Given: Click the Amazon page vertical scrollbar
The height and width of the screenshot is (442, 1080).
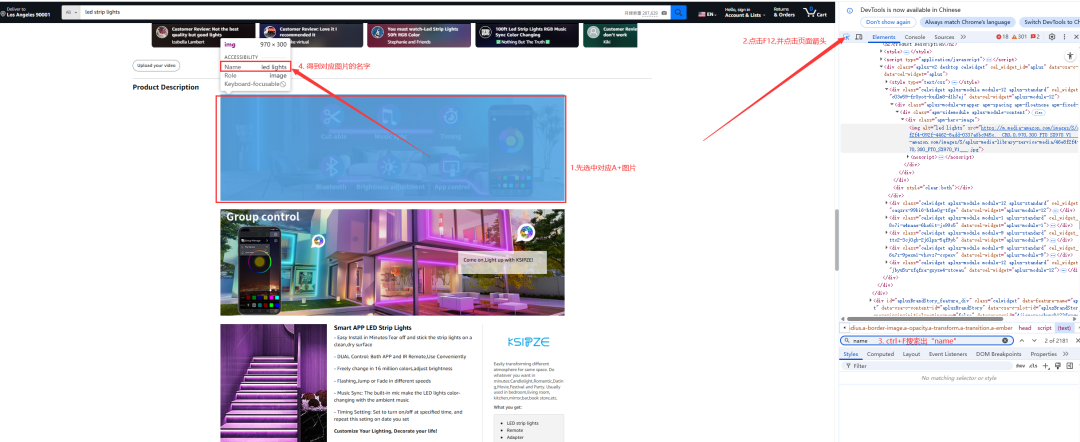Looking at the screenshot, I should tap(835, 241).
